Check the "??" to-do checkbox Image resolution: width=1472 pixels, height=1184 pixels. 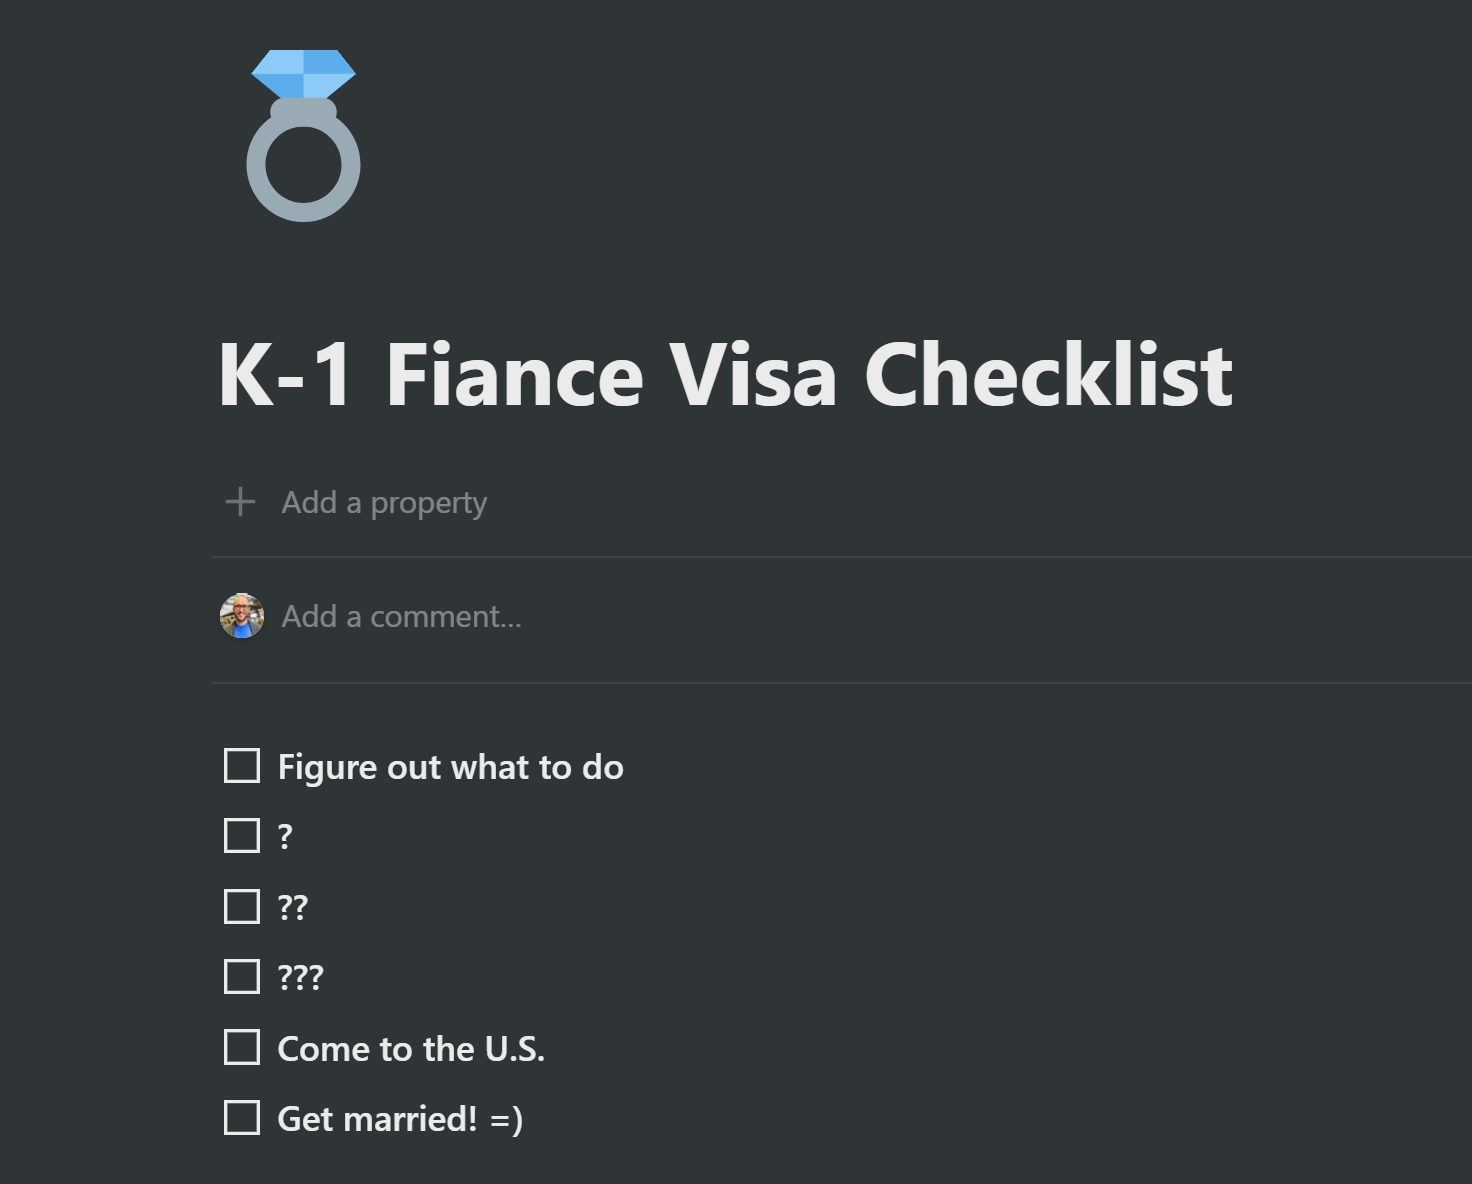[241, 906]
